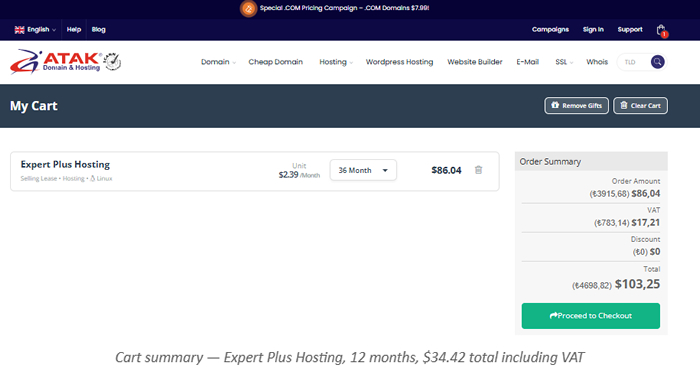Open E-Mail menu item
The height and width of the screenshot is (370, 700).
527,62
